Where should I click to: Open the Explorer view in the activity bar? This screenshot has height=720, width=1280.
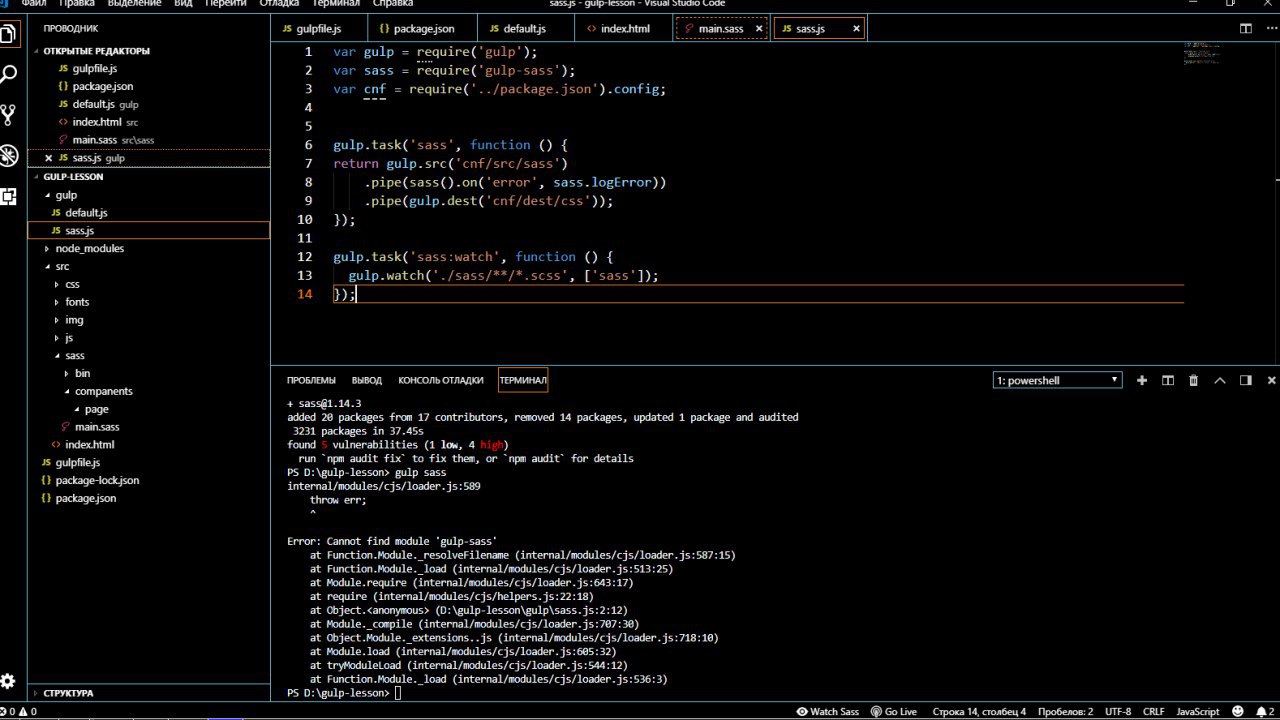point(8,34)
